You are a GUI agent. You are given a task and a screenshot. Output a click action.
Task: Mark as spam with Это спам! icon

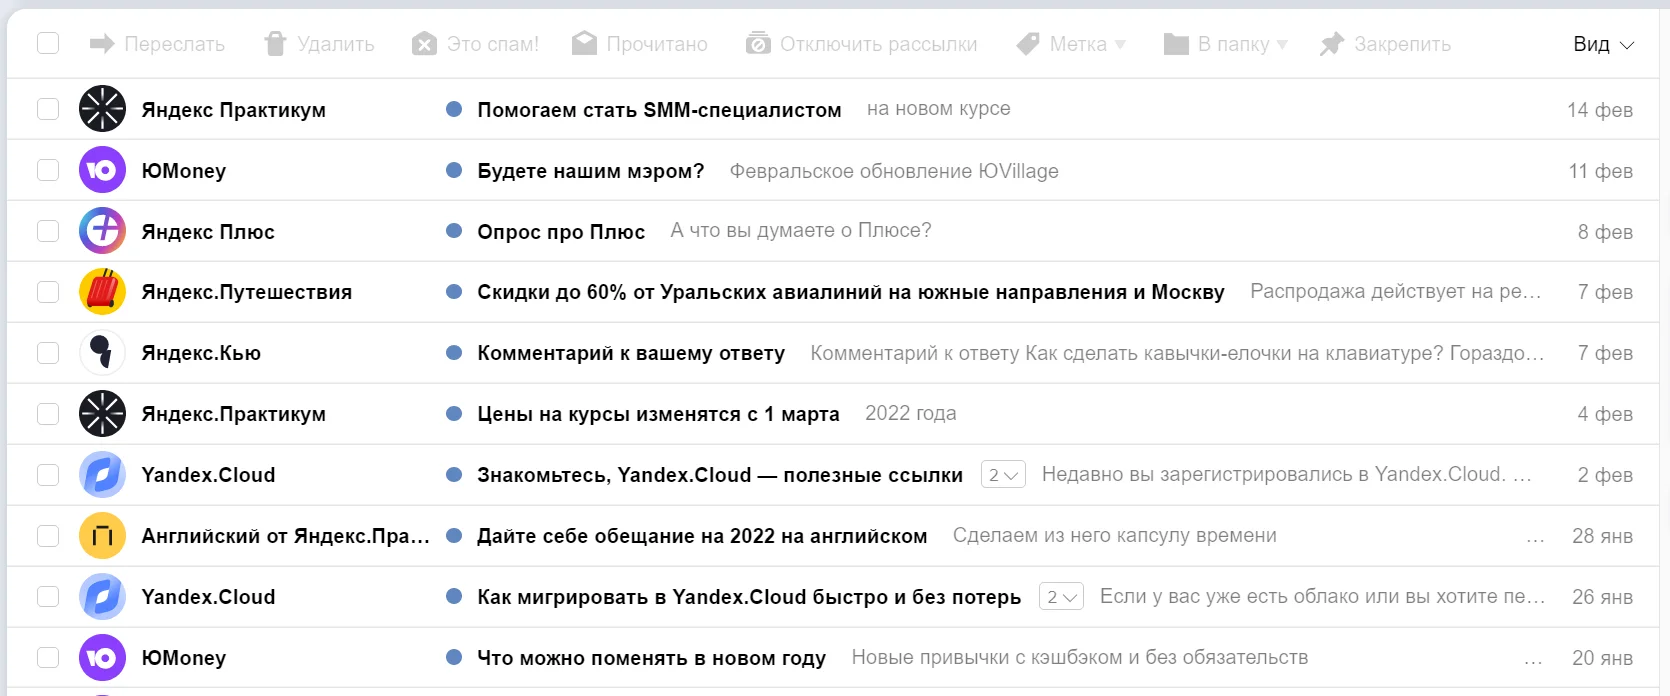click(x=424, y=44)
